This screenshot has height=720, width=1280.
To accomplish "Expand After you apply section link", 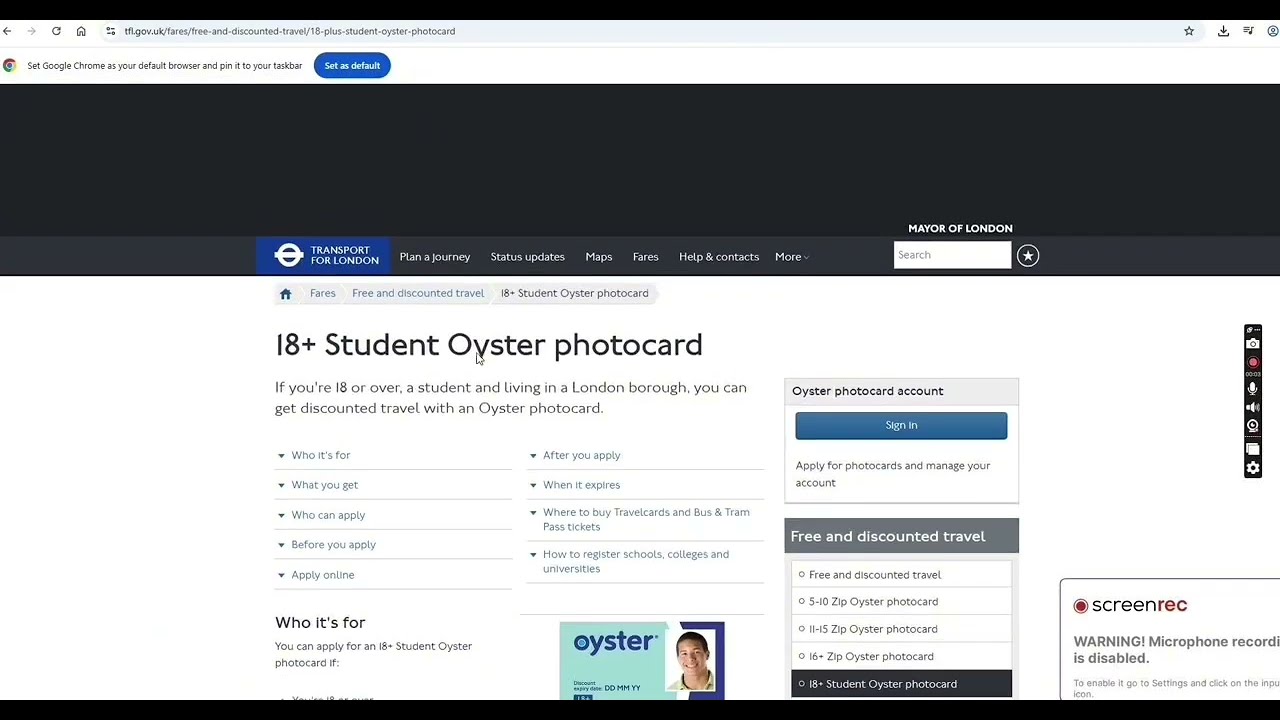I will 581,455.
